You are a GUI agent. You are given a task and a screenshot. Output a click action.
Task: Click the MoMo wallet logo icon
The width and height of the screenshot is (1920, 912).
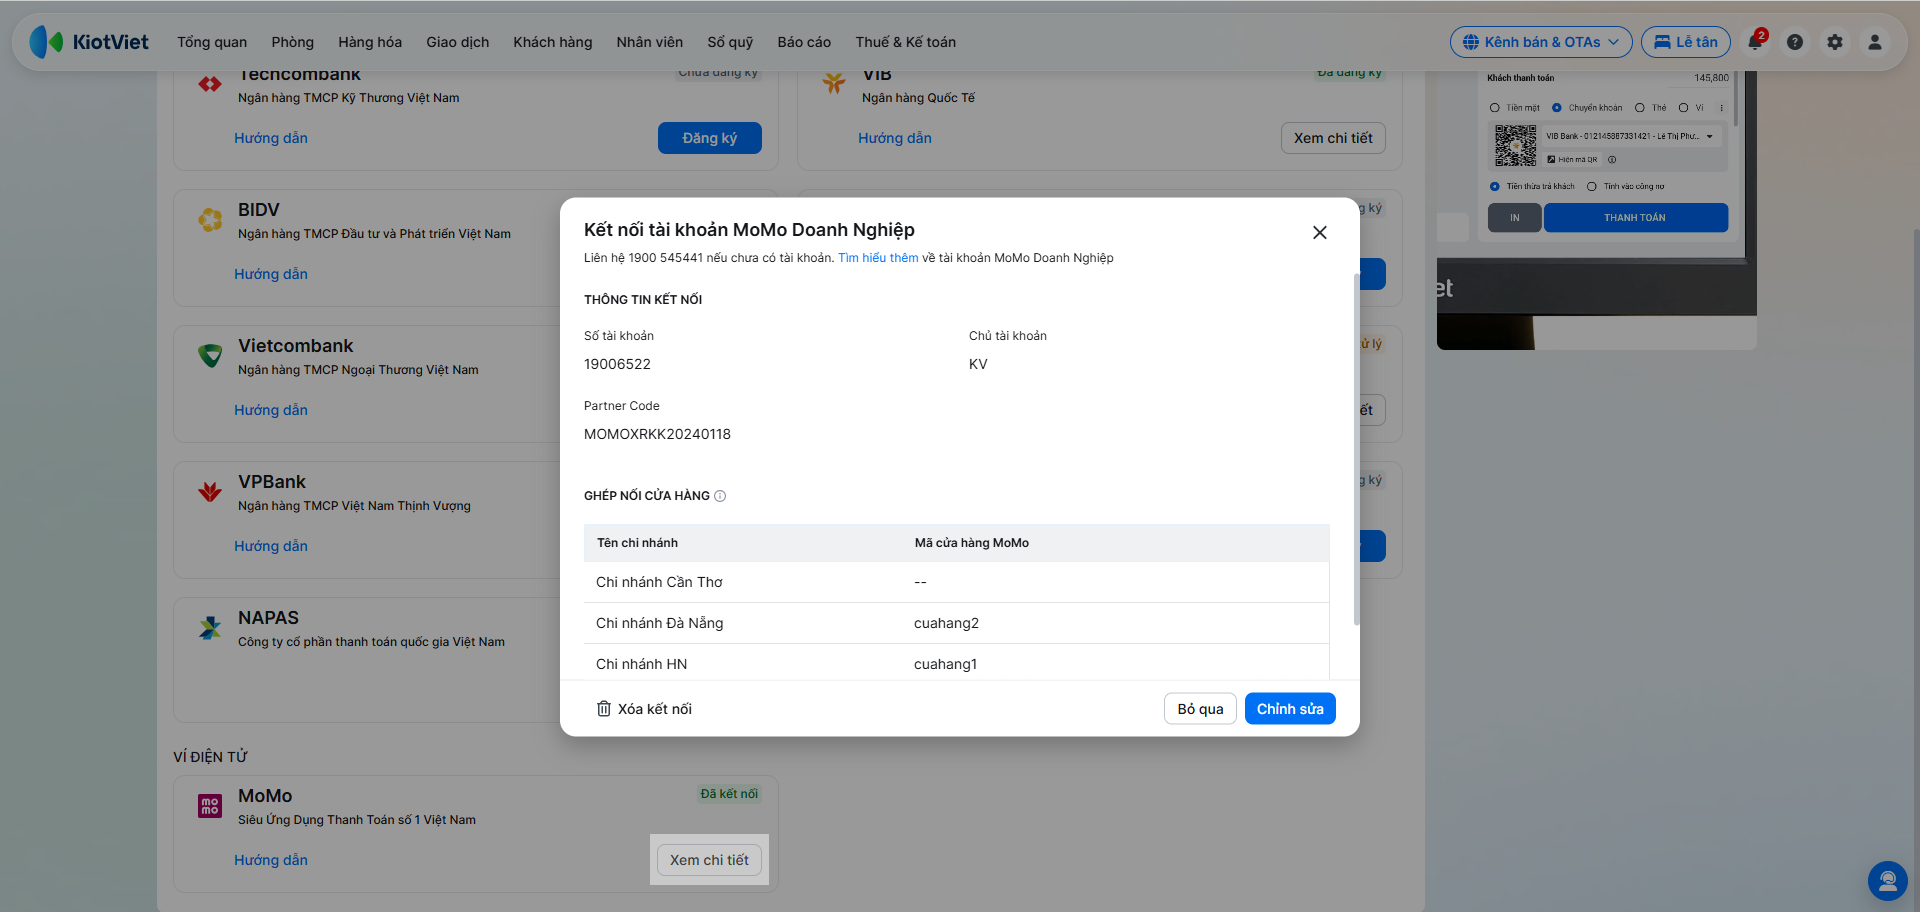coord(210,806)
